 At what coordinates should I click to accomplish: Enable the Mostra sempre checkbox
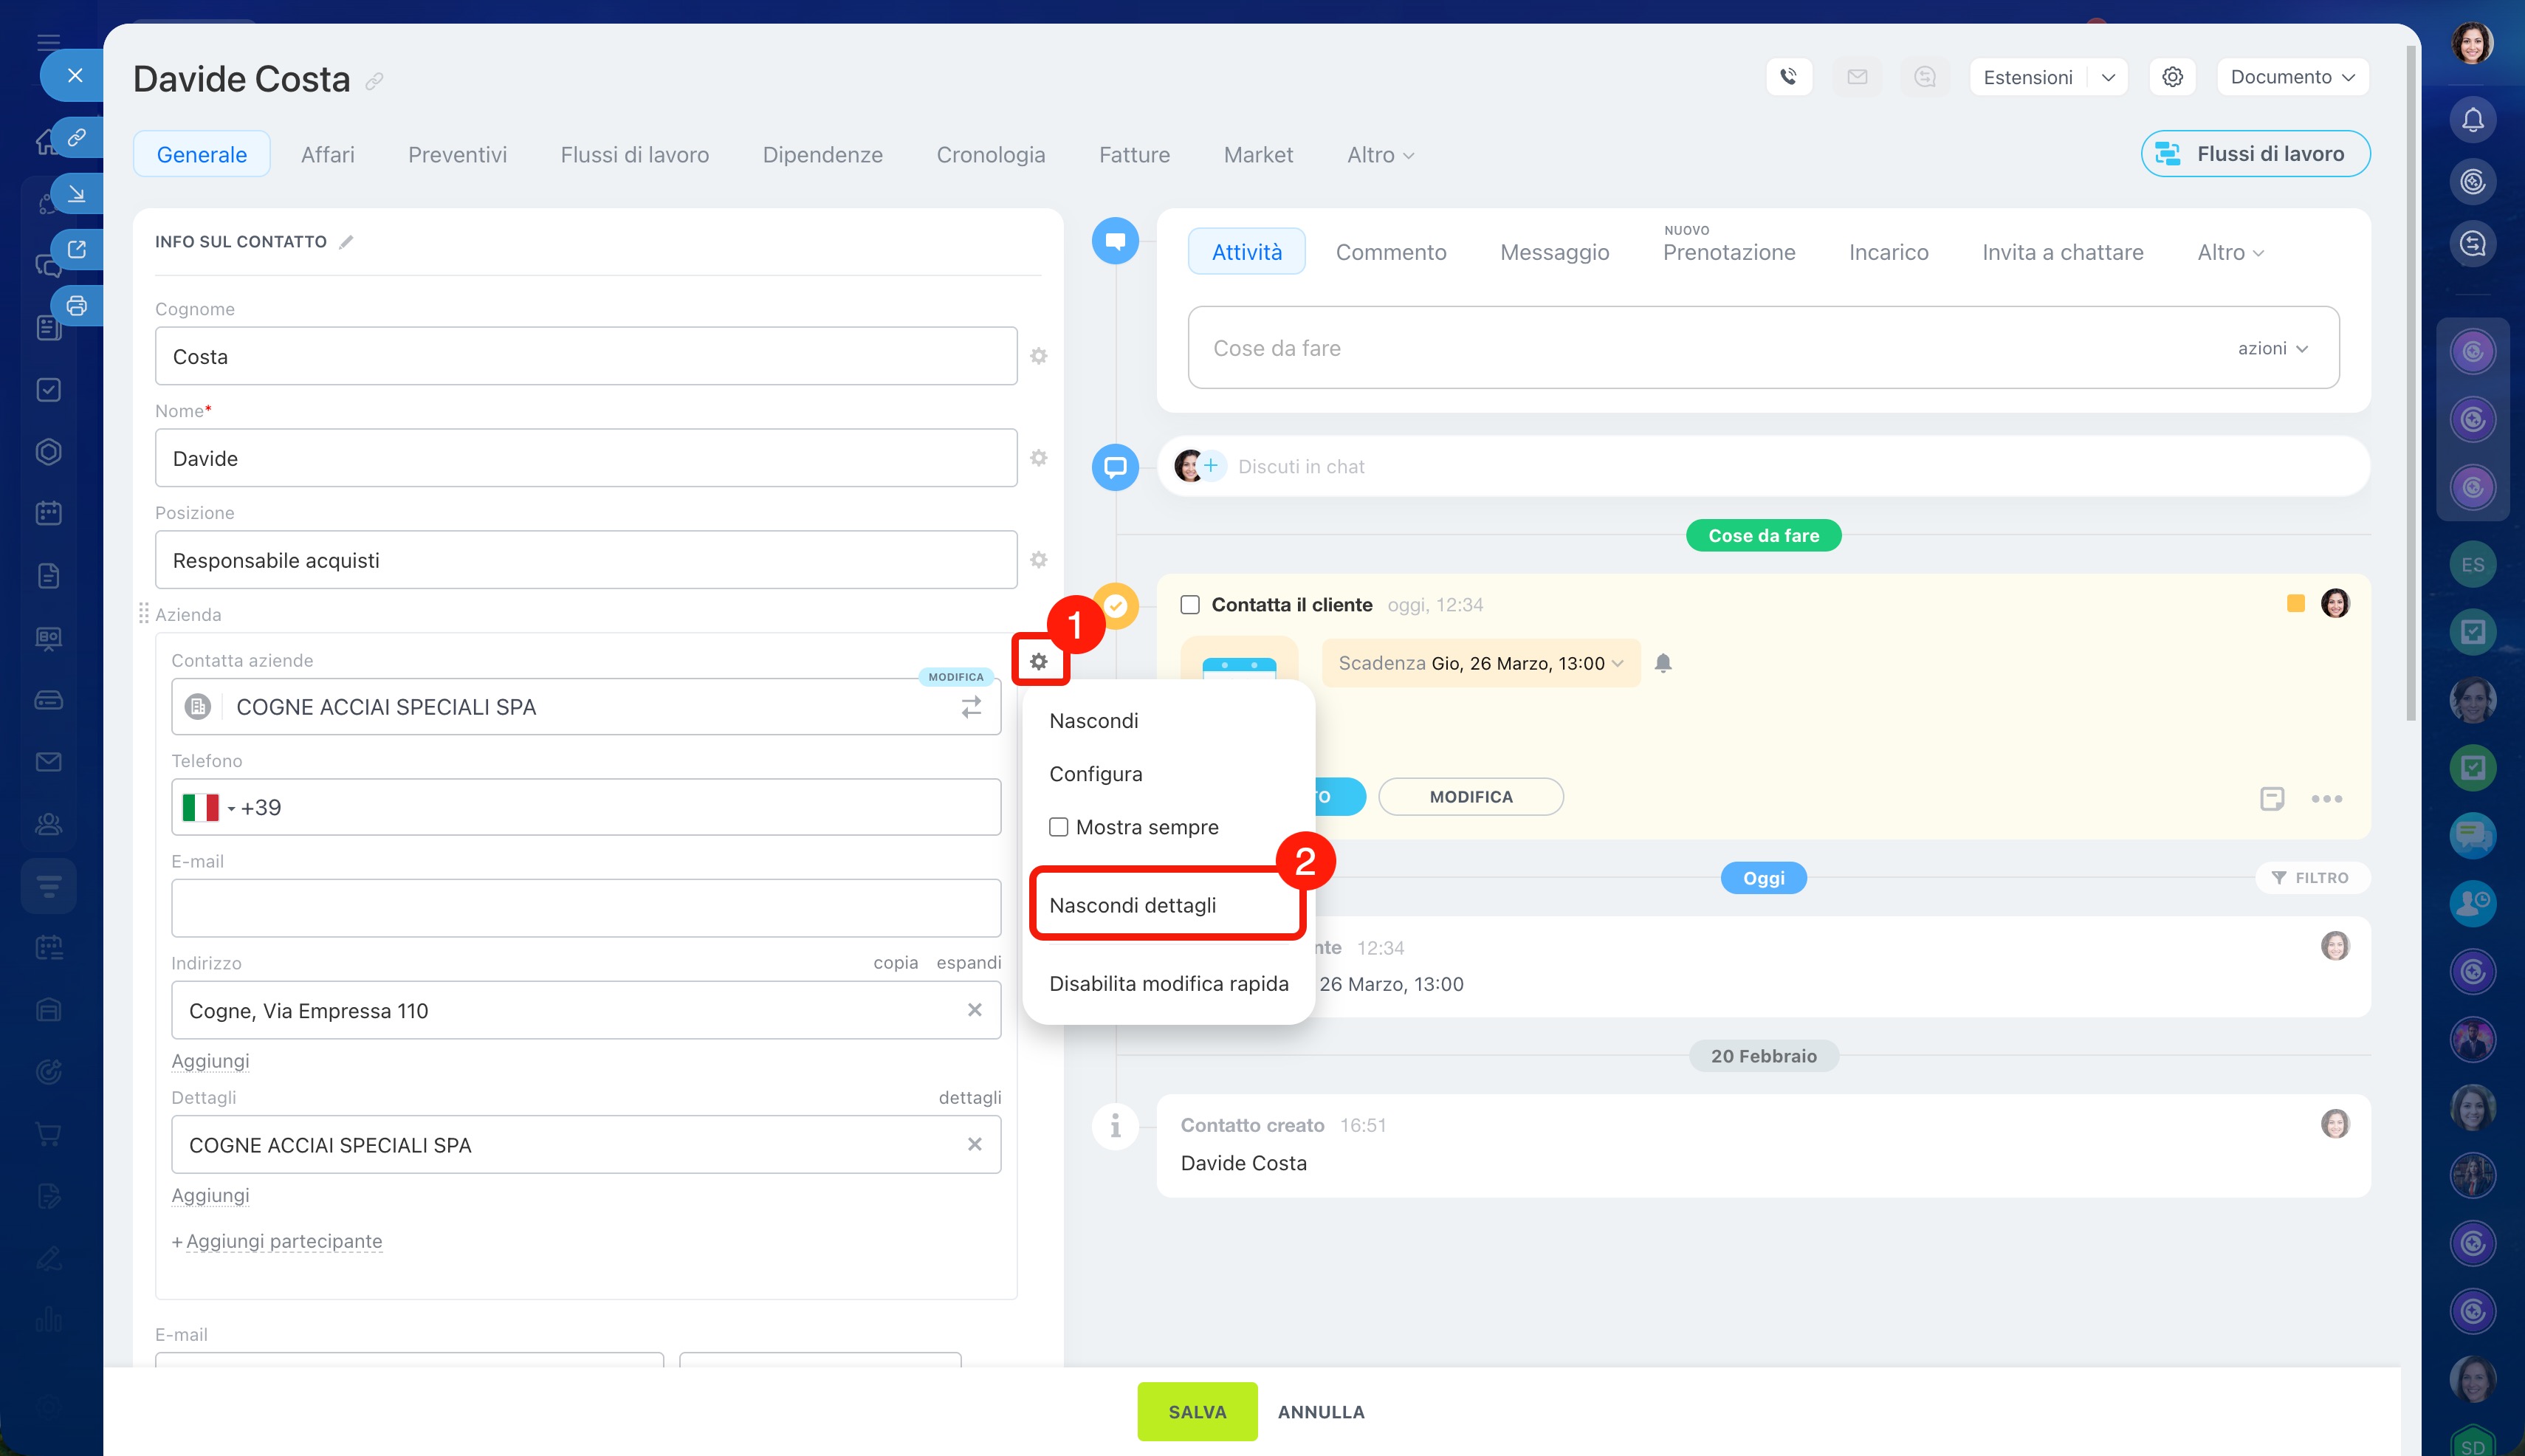1058,827
